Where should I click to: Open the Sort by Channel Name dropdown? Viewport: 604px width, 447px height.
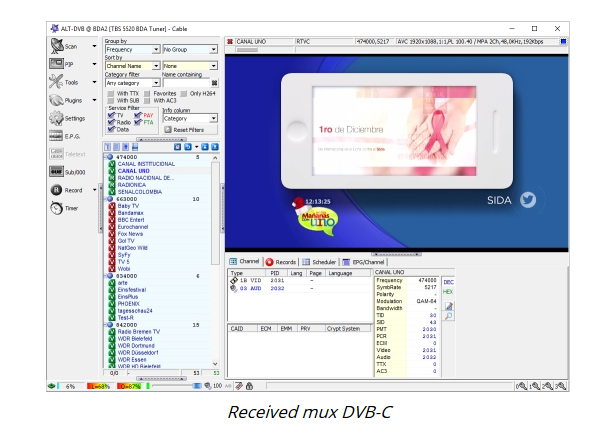click(x=131, y=65)
